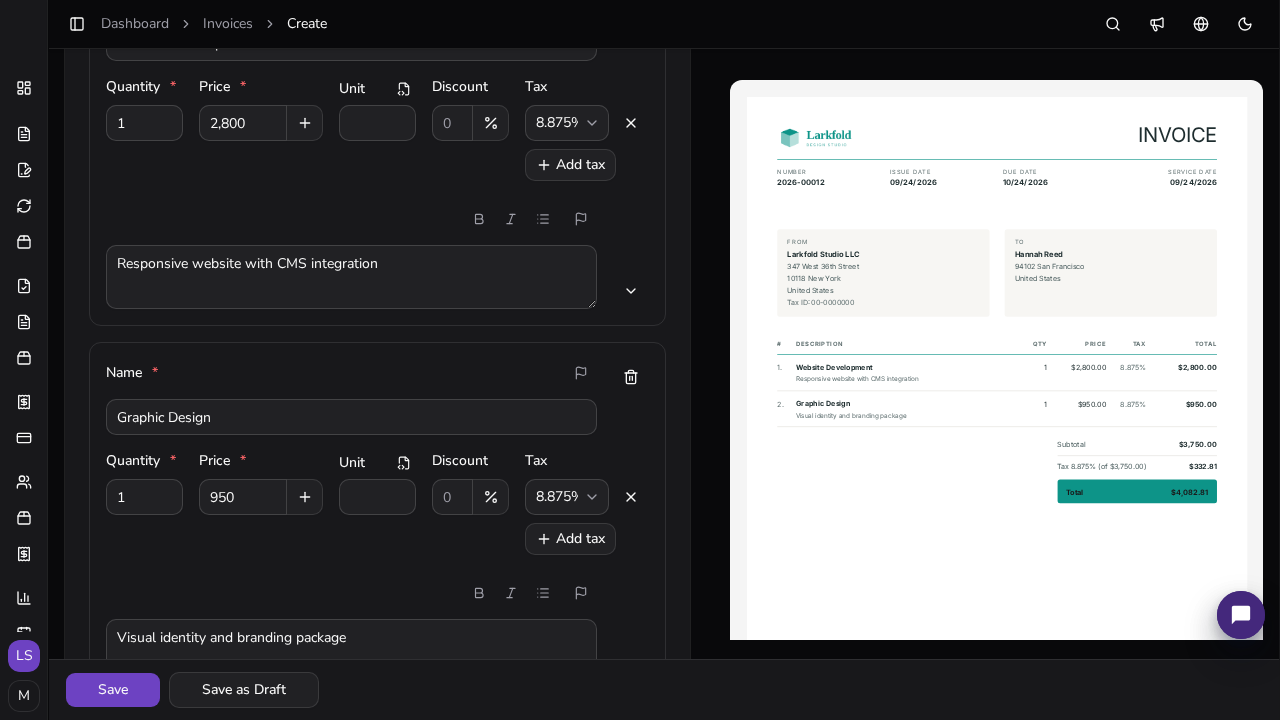Toggle bullet list above Responsive website description
The image size is (1280, 720).
click(x=543, y=219)
